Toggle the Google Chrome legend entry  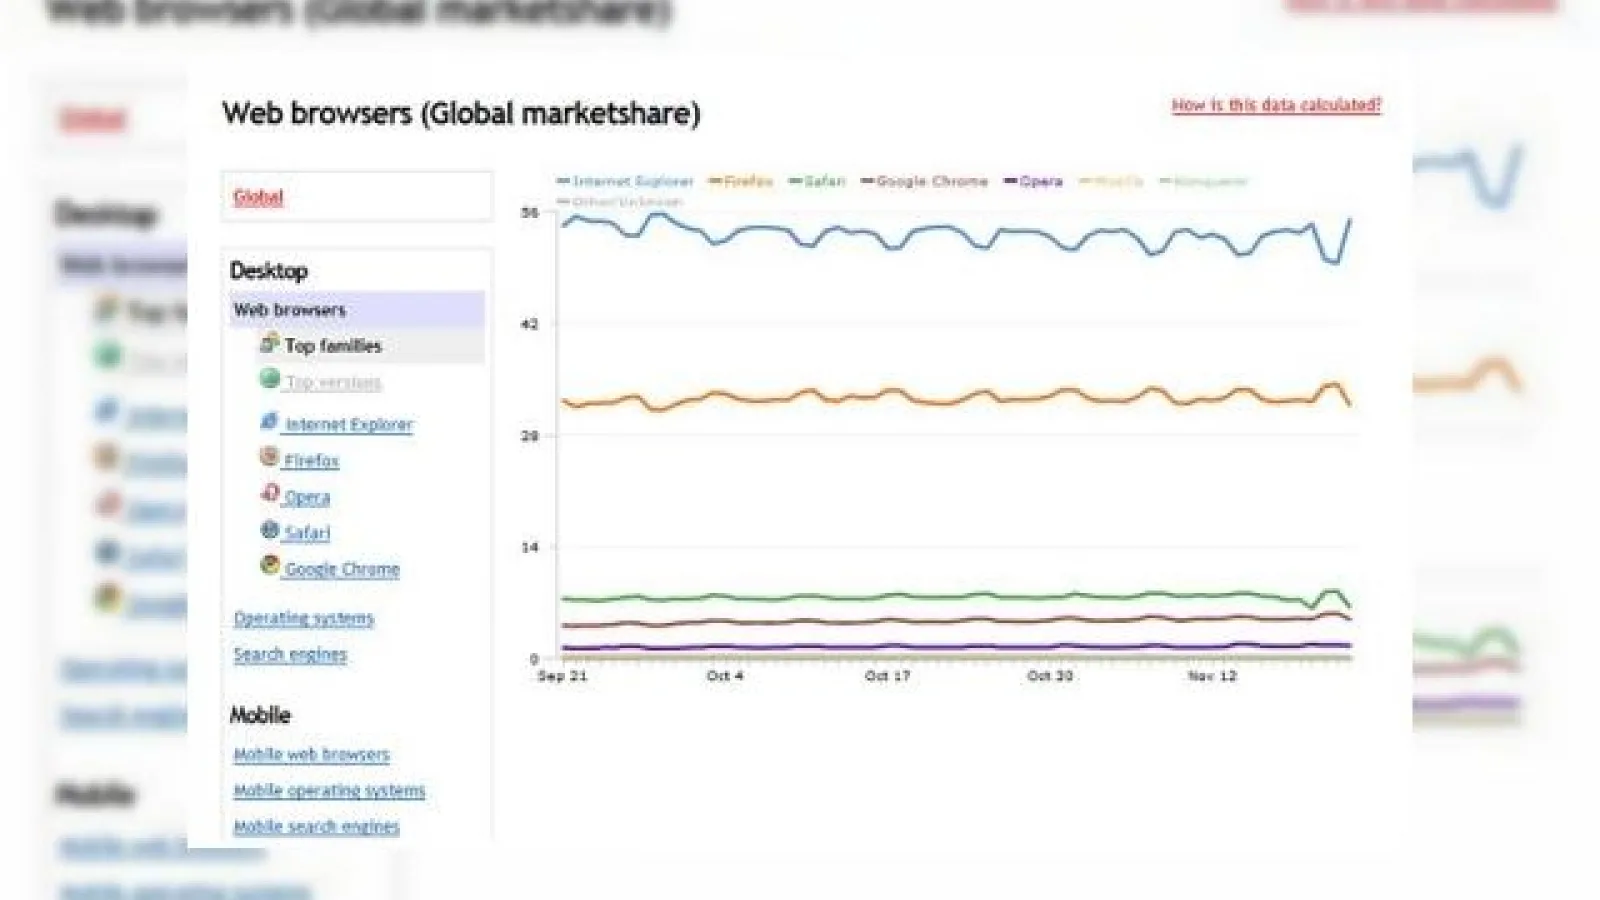925,181
